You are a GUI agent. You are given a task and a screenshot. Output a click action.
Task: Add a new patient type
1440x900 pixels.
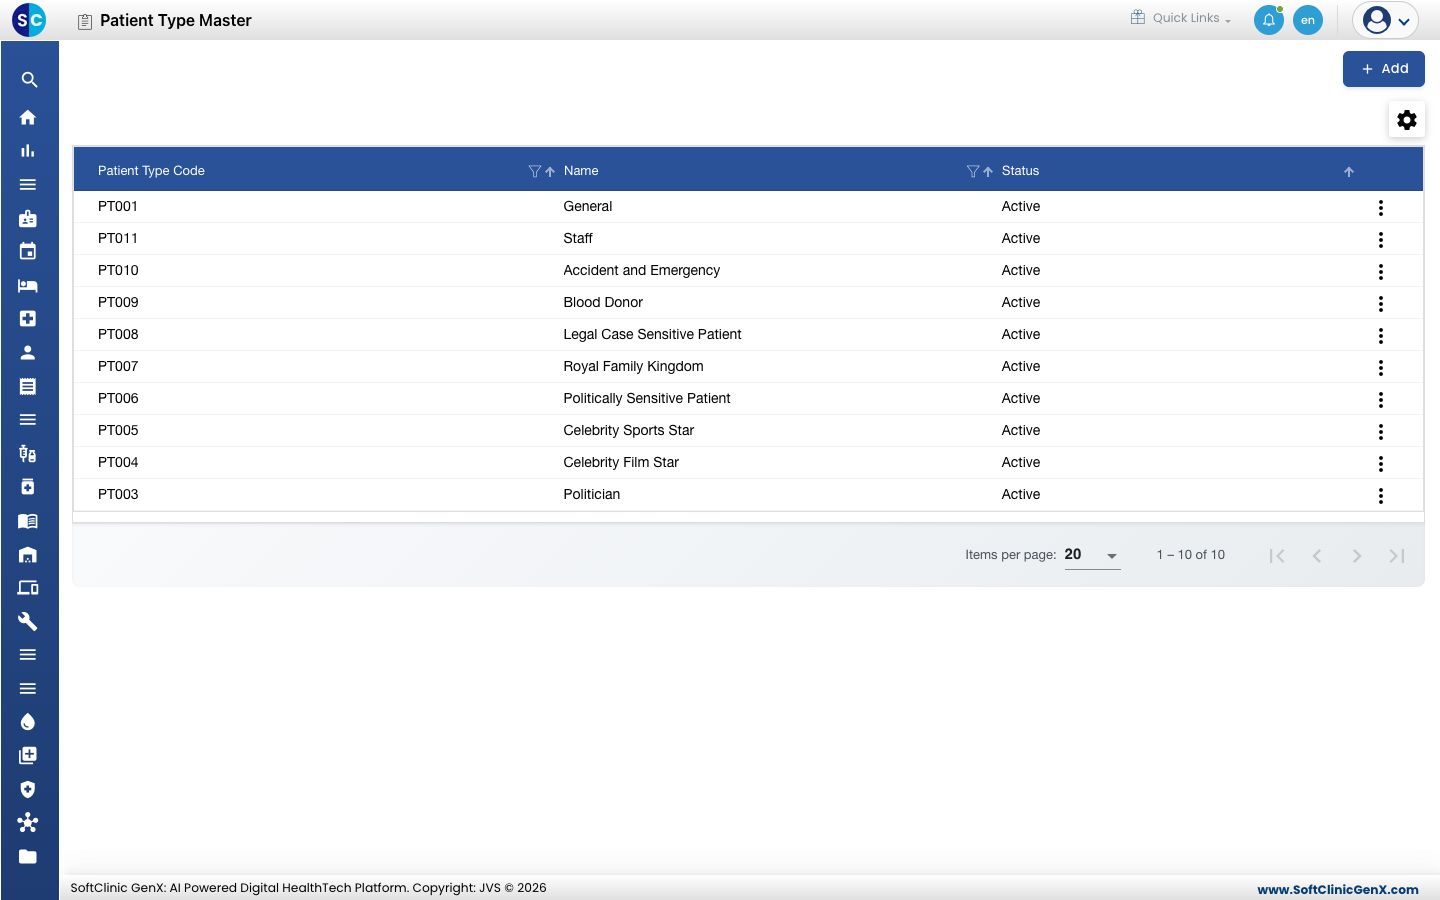(1384, 69)
